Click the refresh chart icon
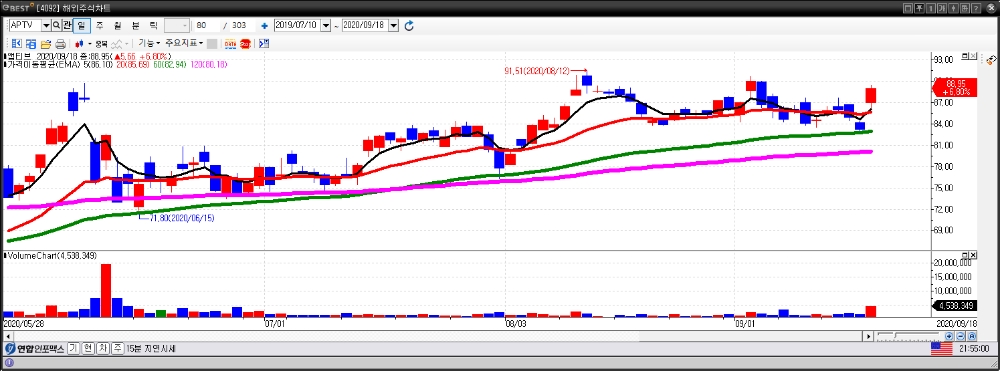The image size is (1000, 371). pos(409,25)
